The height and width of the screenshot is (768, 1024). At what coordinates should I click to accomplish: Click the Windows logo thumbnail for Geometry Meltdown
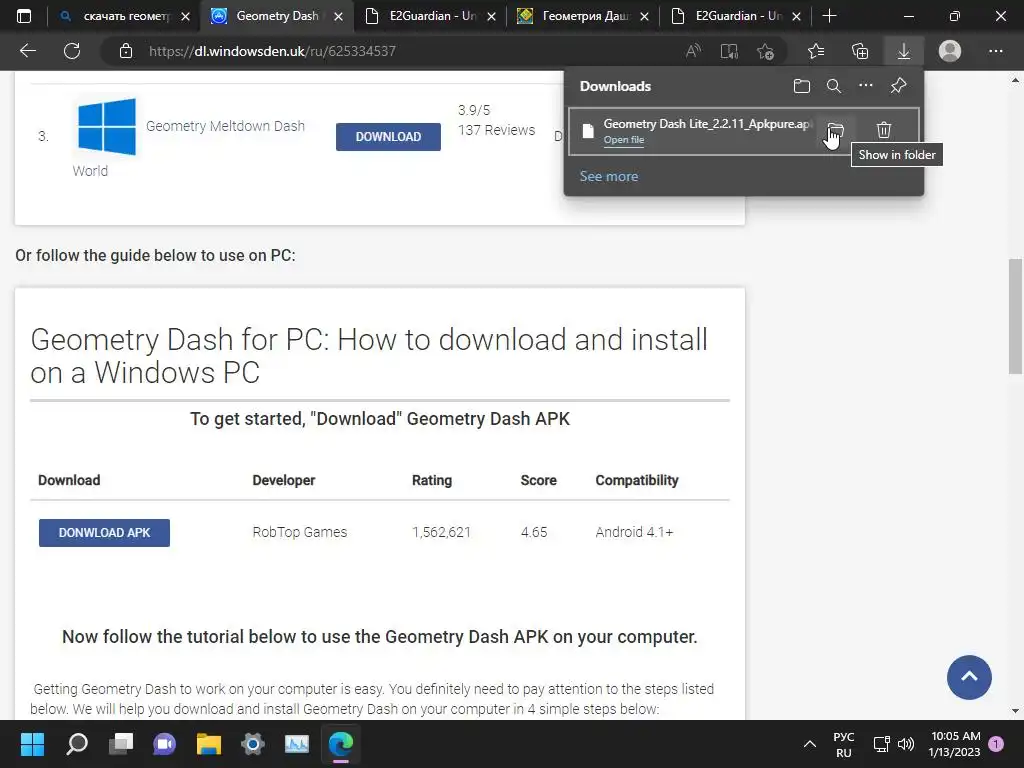coord(107,127)
